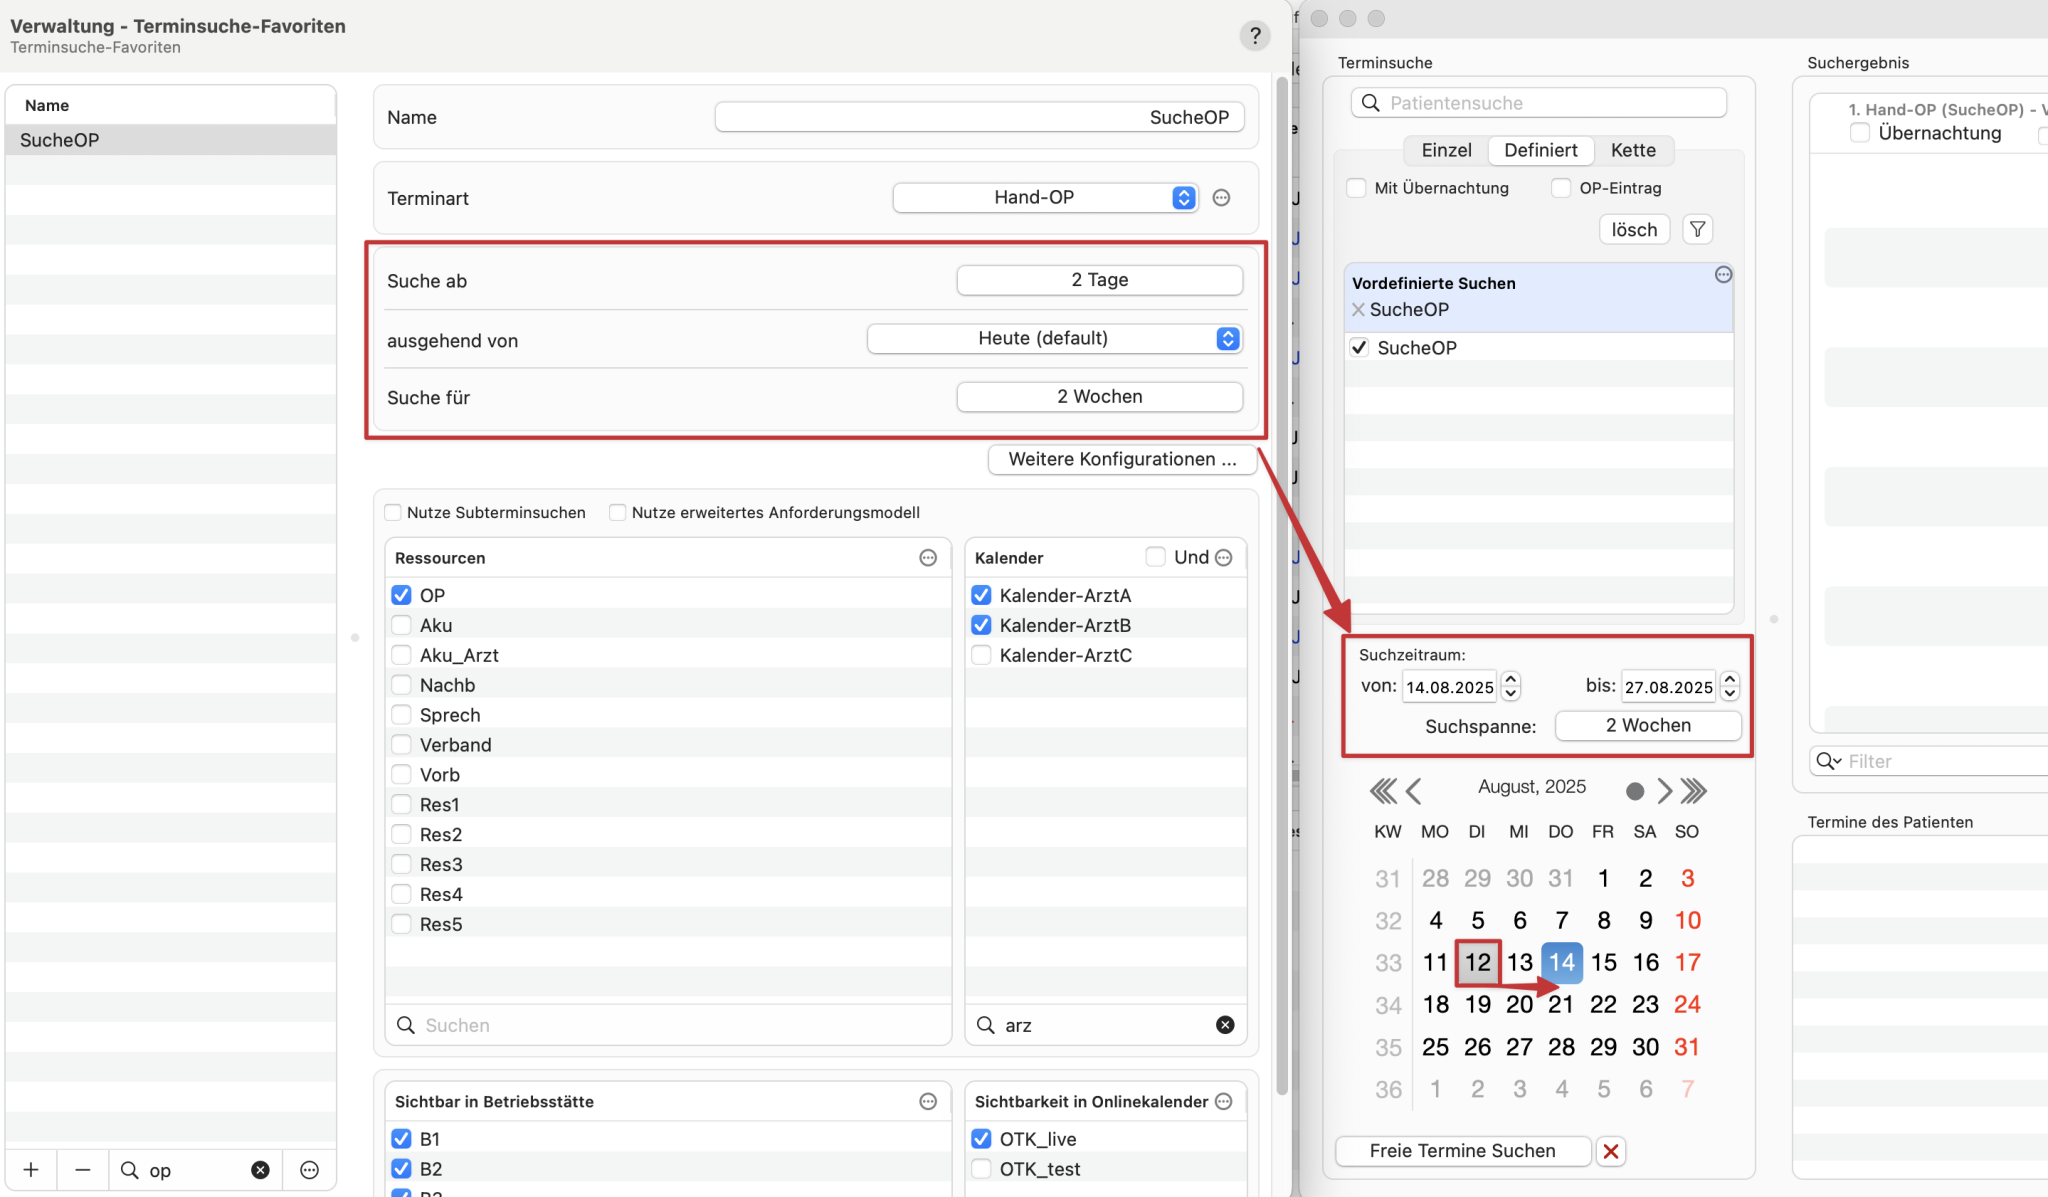This screenshot has height=1197, width=2048.
Task: Open the favorites list more-options icon
Action: point(310,1170)
